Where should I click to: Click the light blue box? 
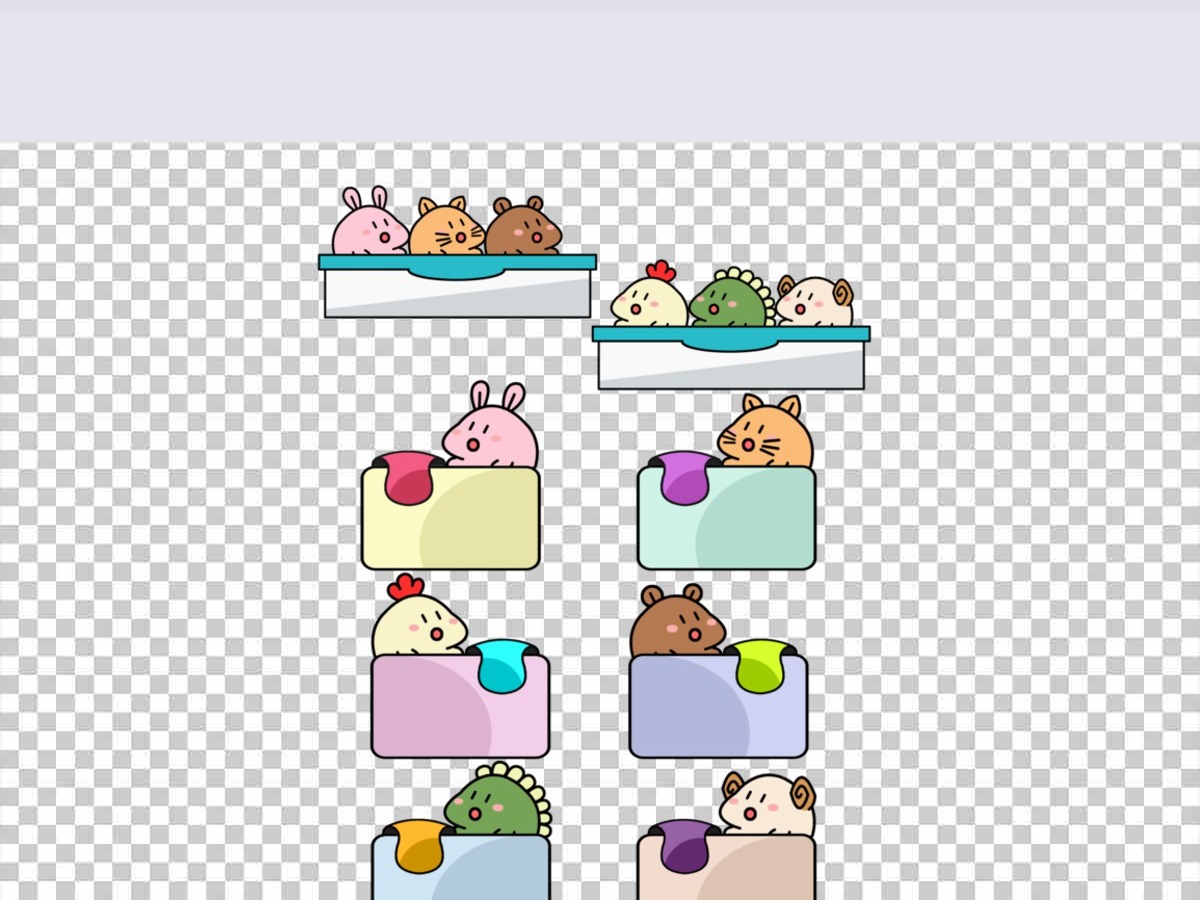[460, 868]
